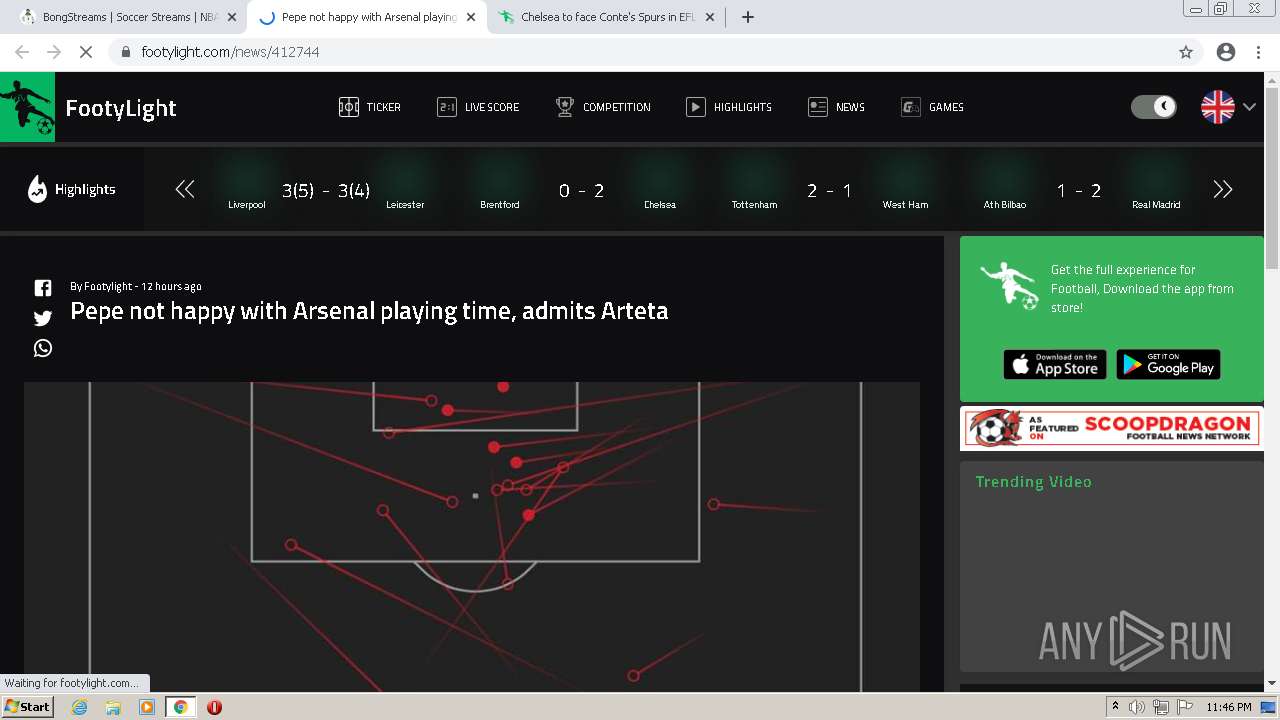The width and height of the screenshot is (1280, 720).
Task: Open Tottenham vs West Ham highlight
Action: point(829,189)
